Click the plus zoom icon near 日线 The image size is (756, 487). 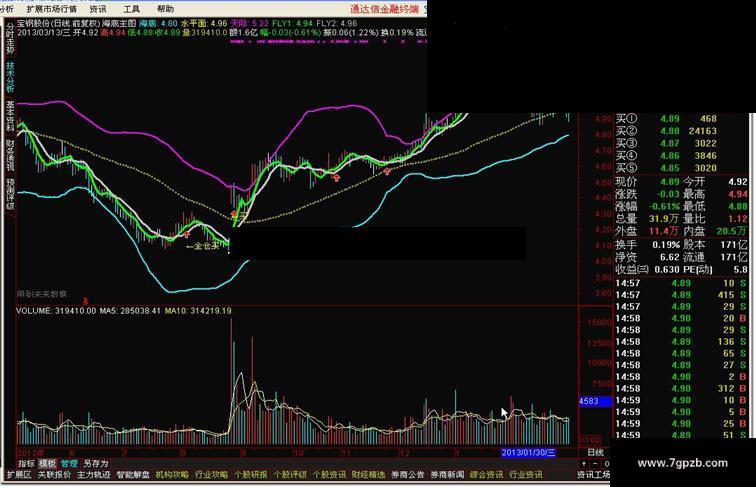[x=584, y=463]
